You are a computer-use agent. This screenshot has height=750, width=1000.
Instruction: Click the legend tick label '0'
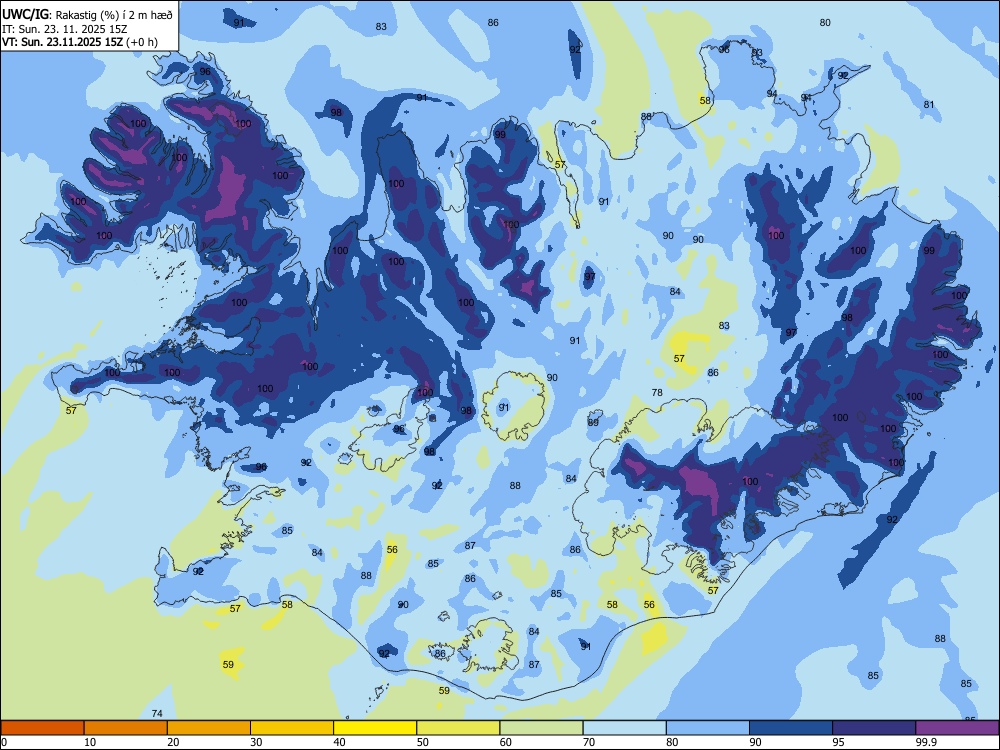pyautogui.click(x=4, y=742)
